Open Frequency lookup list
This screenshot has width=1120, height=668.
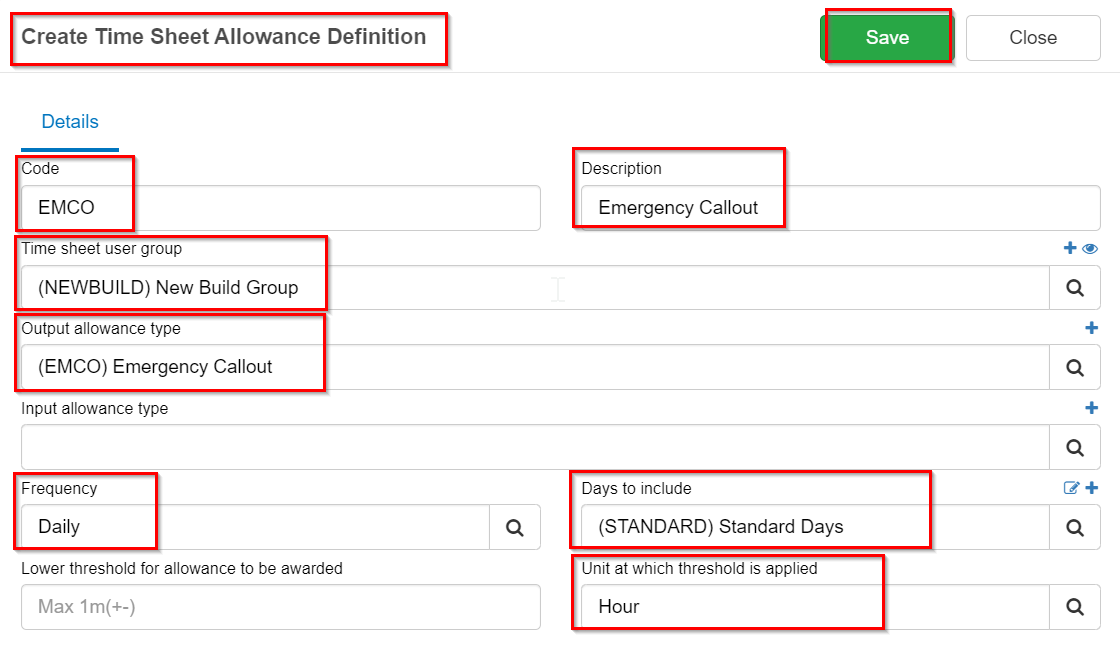515,527
